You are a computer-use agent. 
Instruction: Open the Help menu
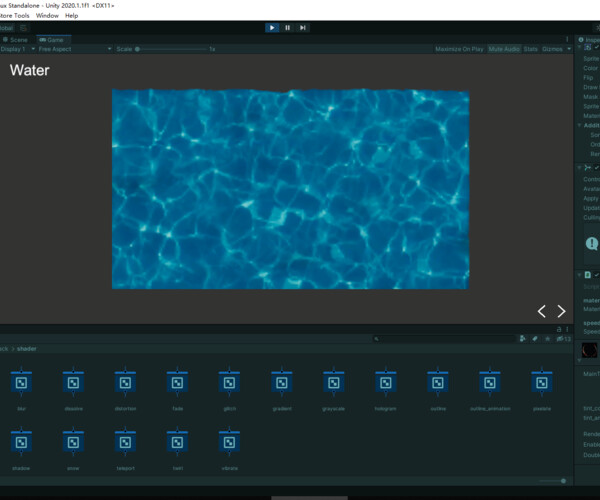[72, 16]
